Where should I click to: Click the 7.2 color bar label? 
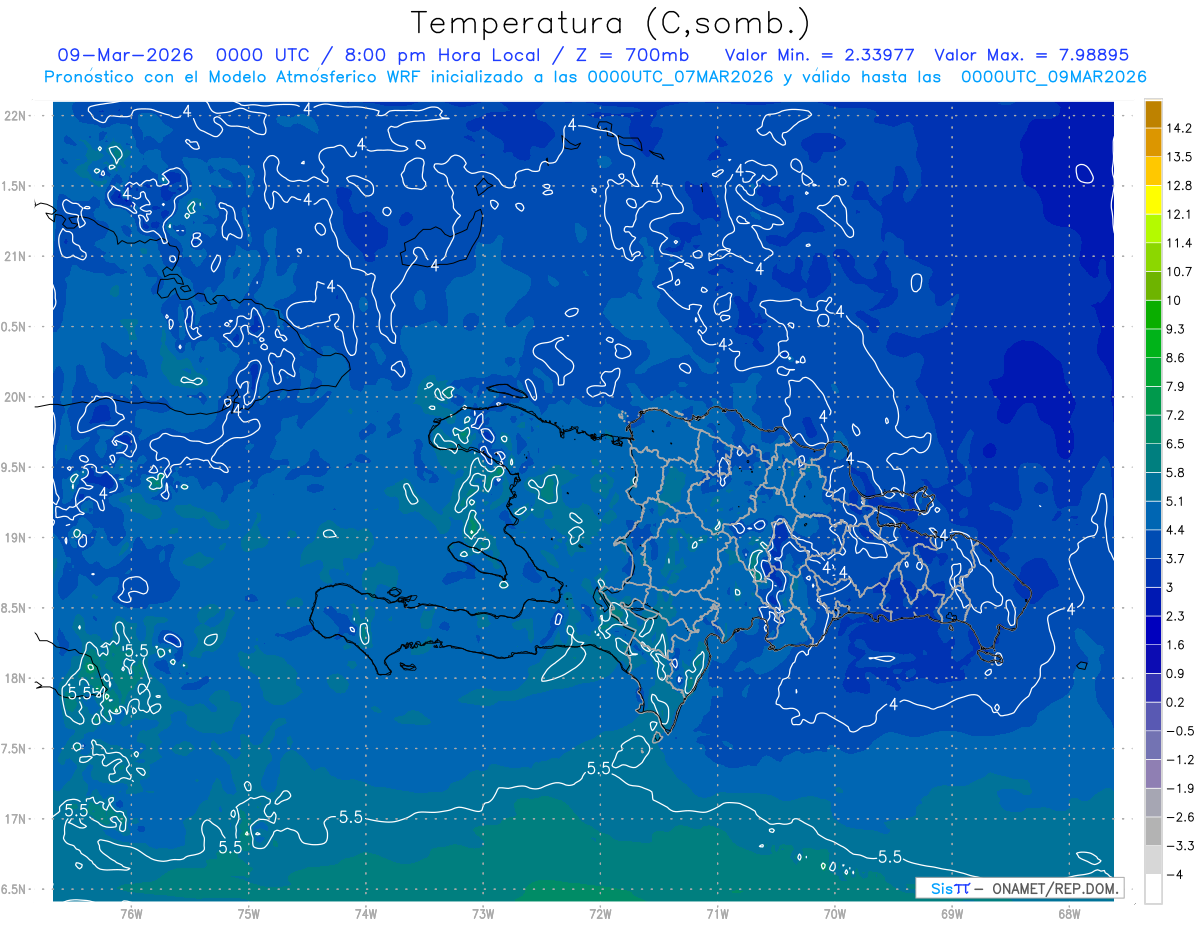pyautogui.click(x=1175, y=415)
